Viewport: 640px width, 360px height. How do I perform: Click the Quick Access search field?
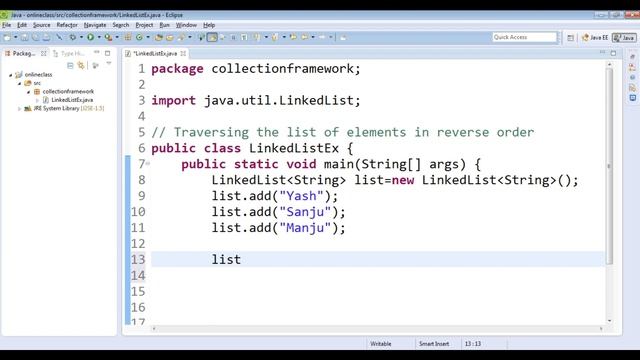coord(524,37)
